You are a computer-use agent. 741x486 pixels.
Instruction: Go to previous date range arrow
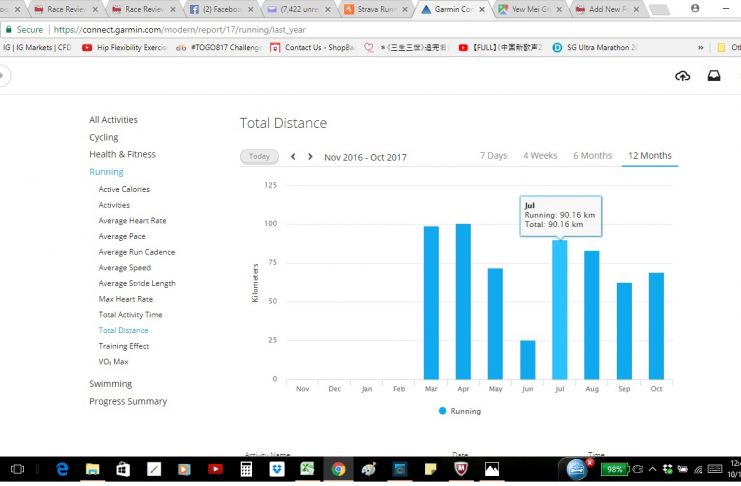click(293, 157)
